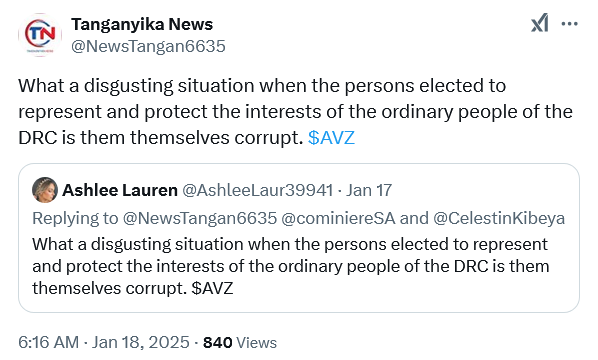Click the Tanganyika News TN logo avatar
Viewport: 598px width, 360px height.
[40, 35]
